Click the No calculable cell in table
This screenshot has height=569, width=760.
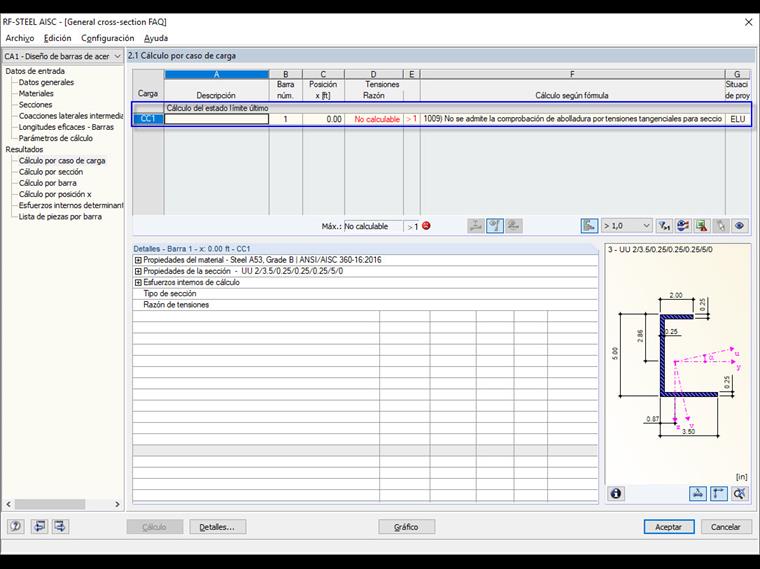[374, 119]
